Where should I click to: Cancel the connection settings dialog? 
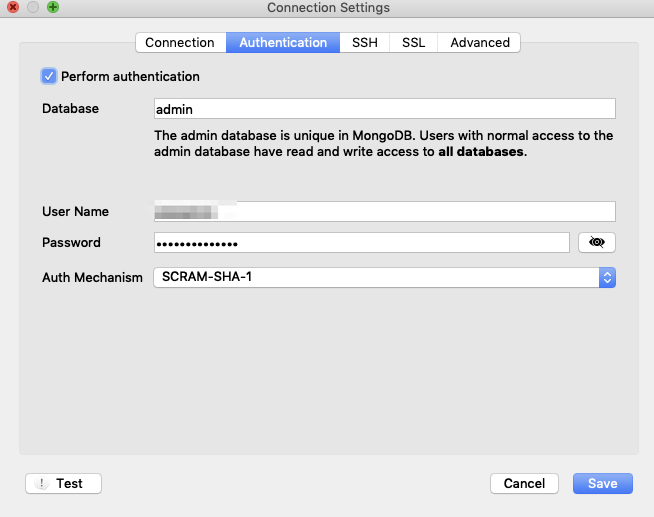(x=524, y=483)
